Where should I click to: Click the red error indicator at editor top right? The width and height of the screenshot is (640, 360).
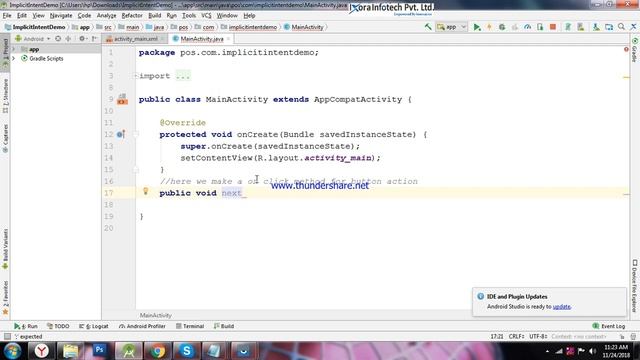click(x=626, y=49)
